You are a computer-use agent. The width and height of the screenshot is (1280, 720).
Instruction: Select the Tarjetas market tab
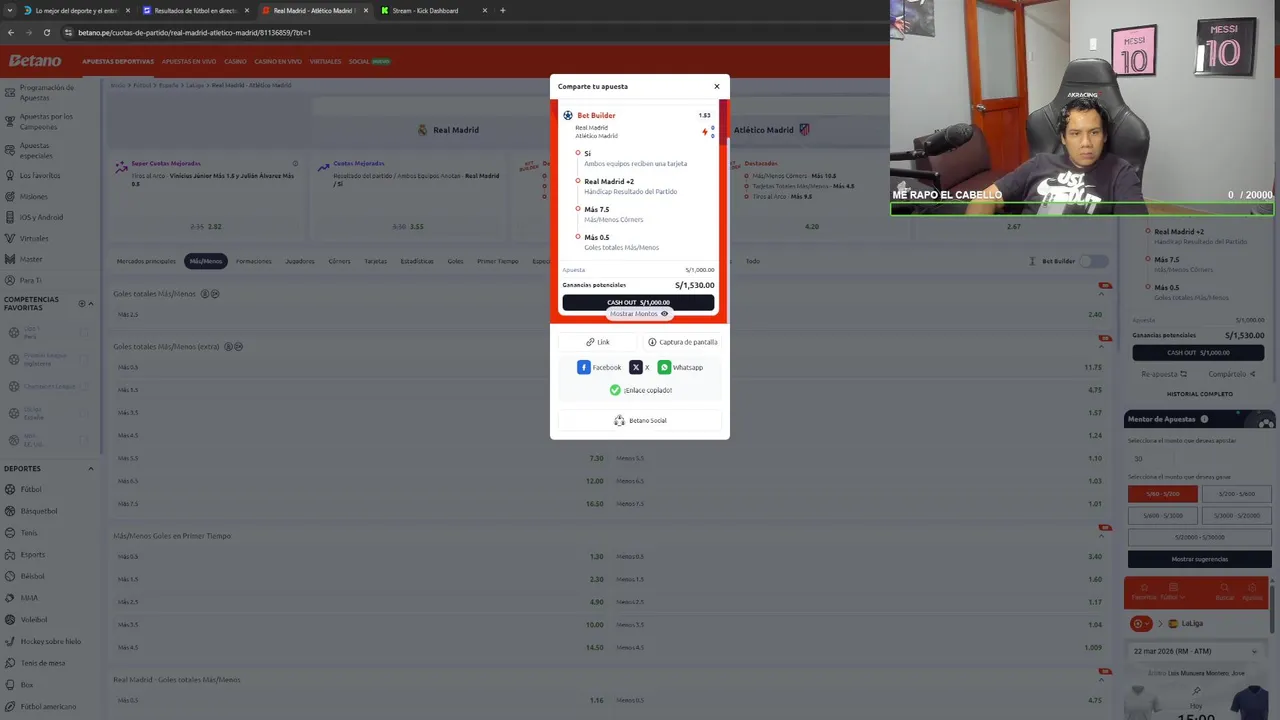pos(375,261)
